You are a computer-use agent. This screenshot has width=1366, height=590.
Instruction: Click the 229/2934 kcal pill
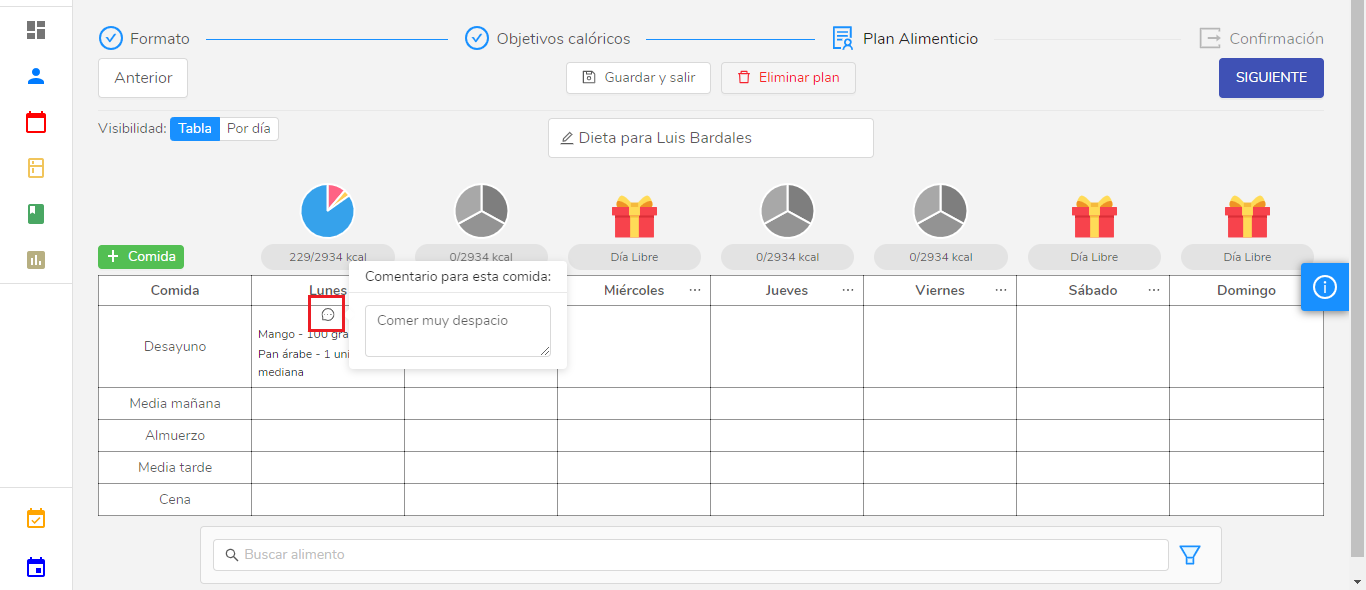coord(328,257)
